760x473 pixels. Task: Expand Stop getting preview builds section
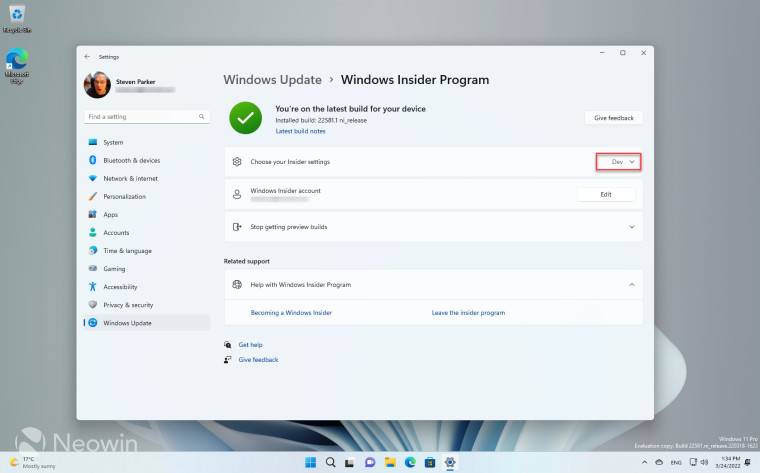pyautogui.click(x=631, y=227)
